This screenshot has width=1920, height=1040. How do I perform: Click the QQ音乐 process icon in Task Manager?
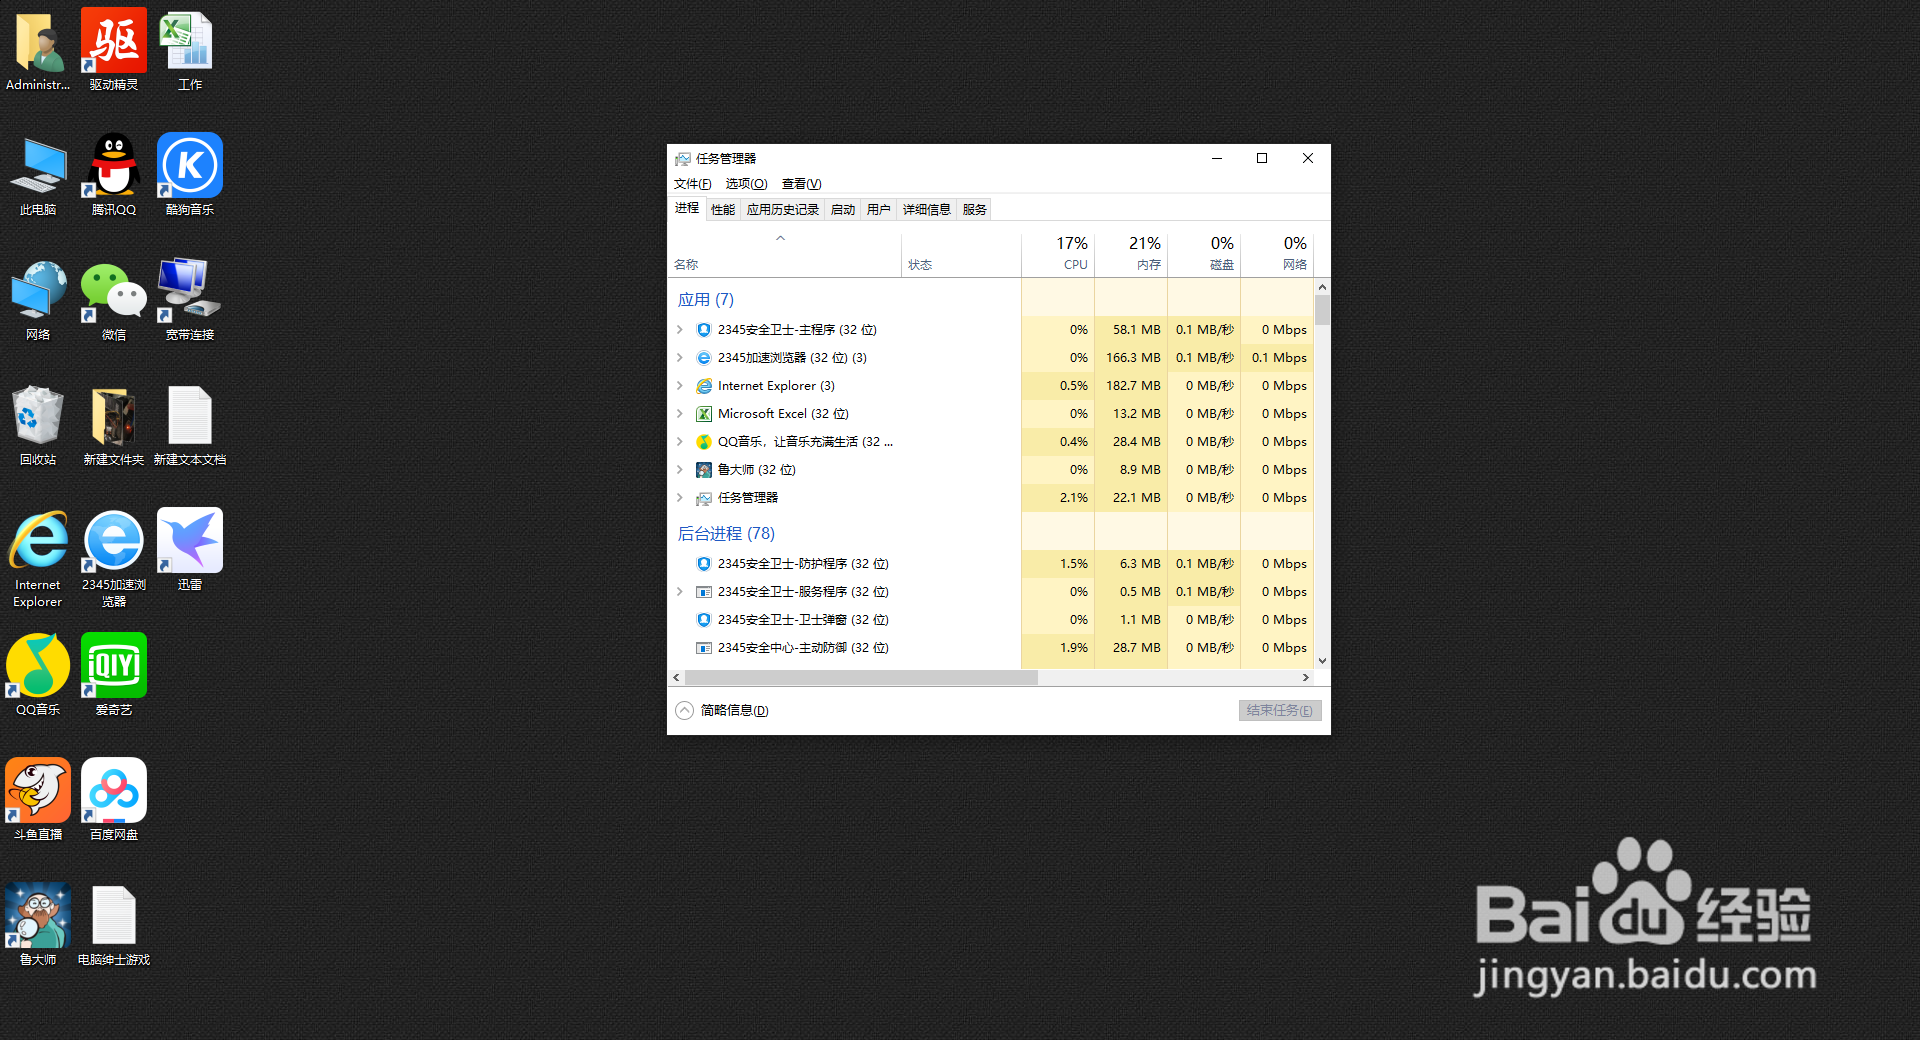704,442
